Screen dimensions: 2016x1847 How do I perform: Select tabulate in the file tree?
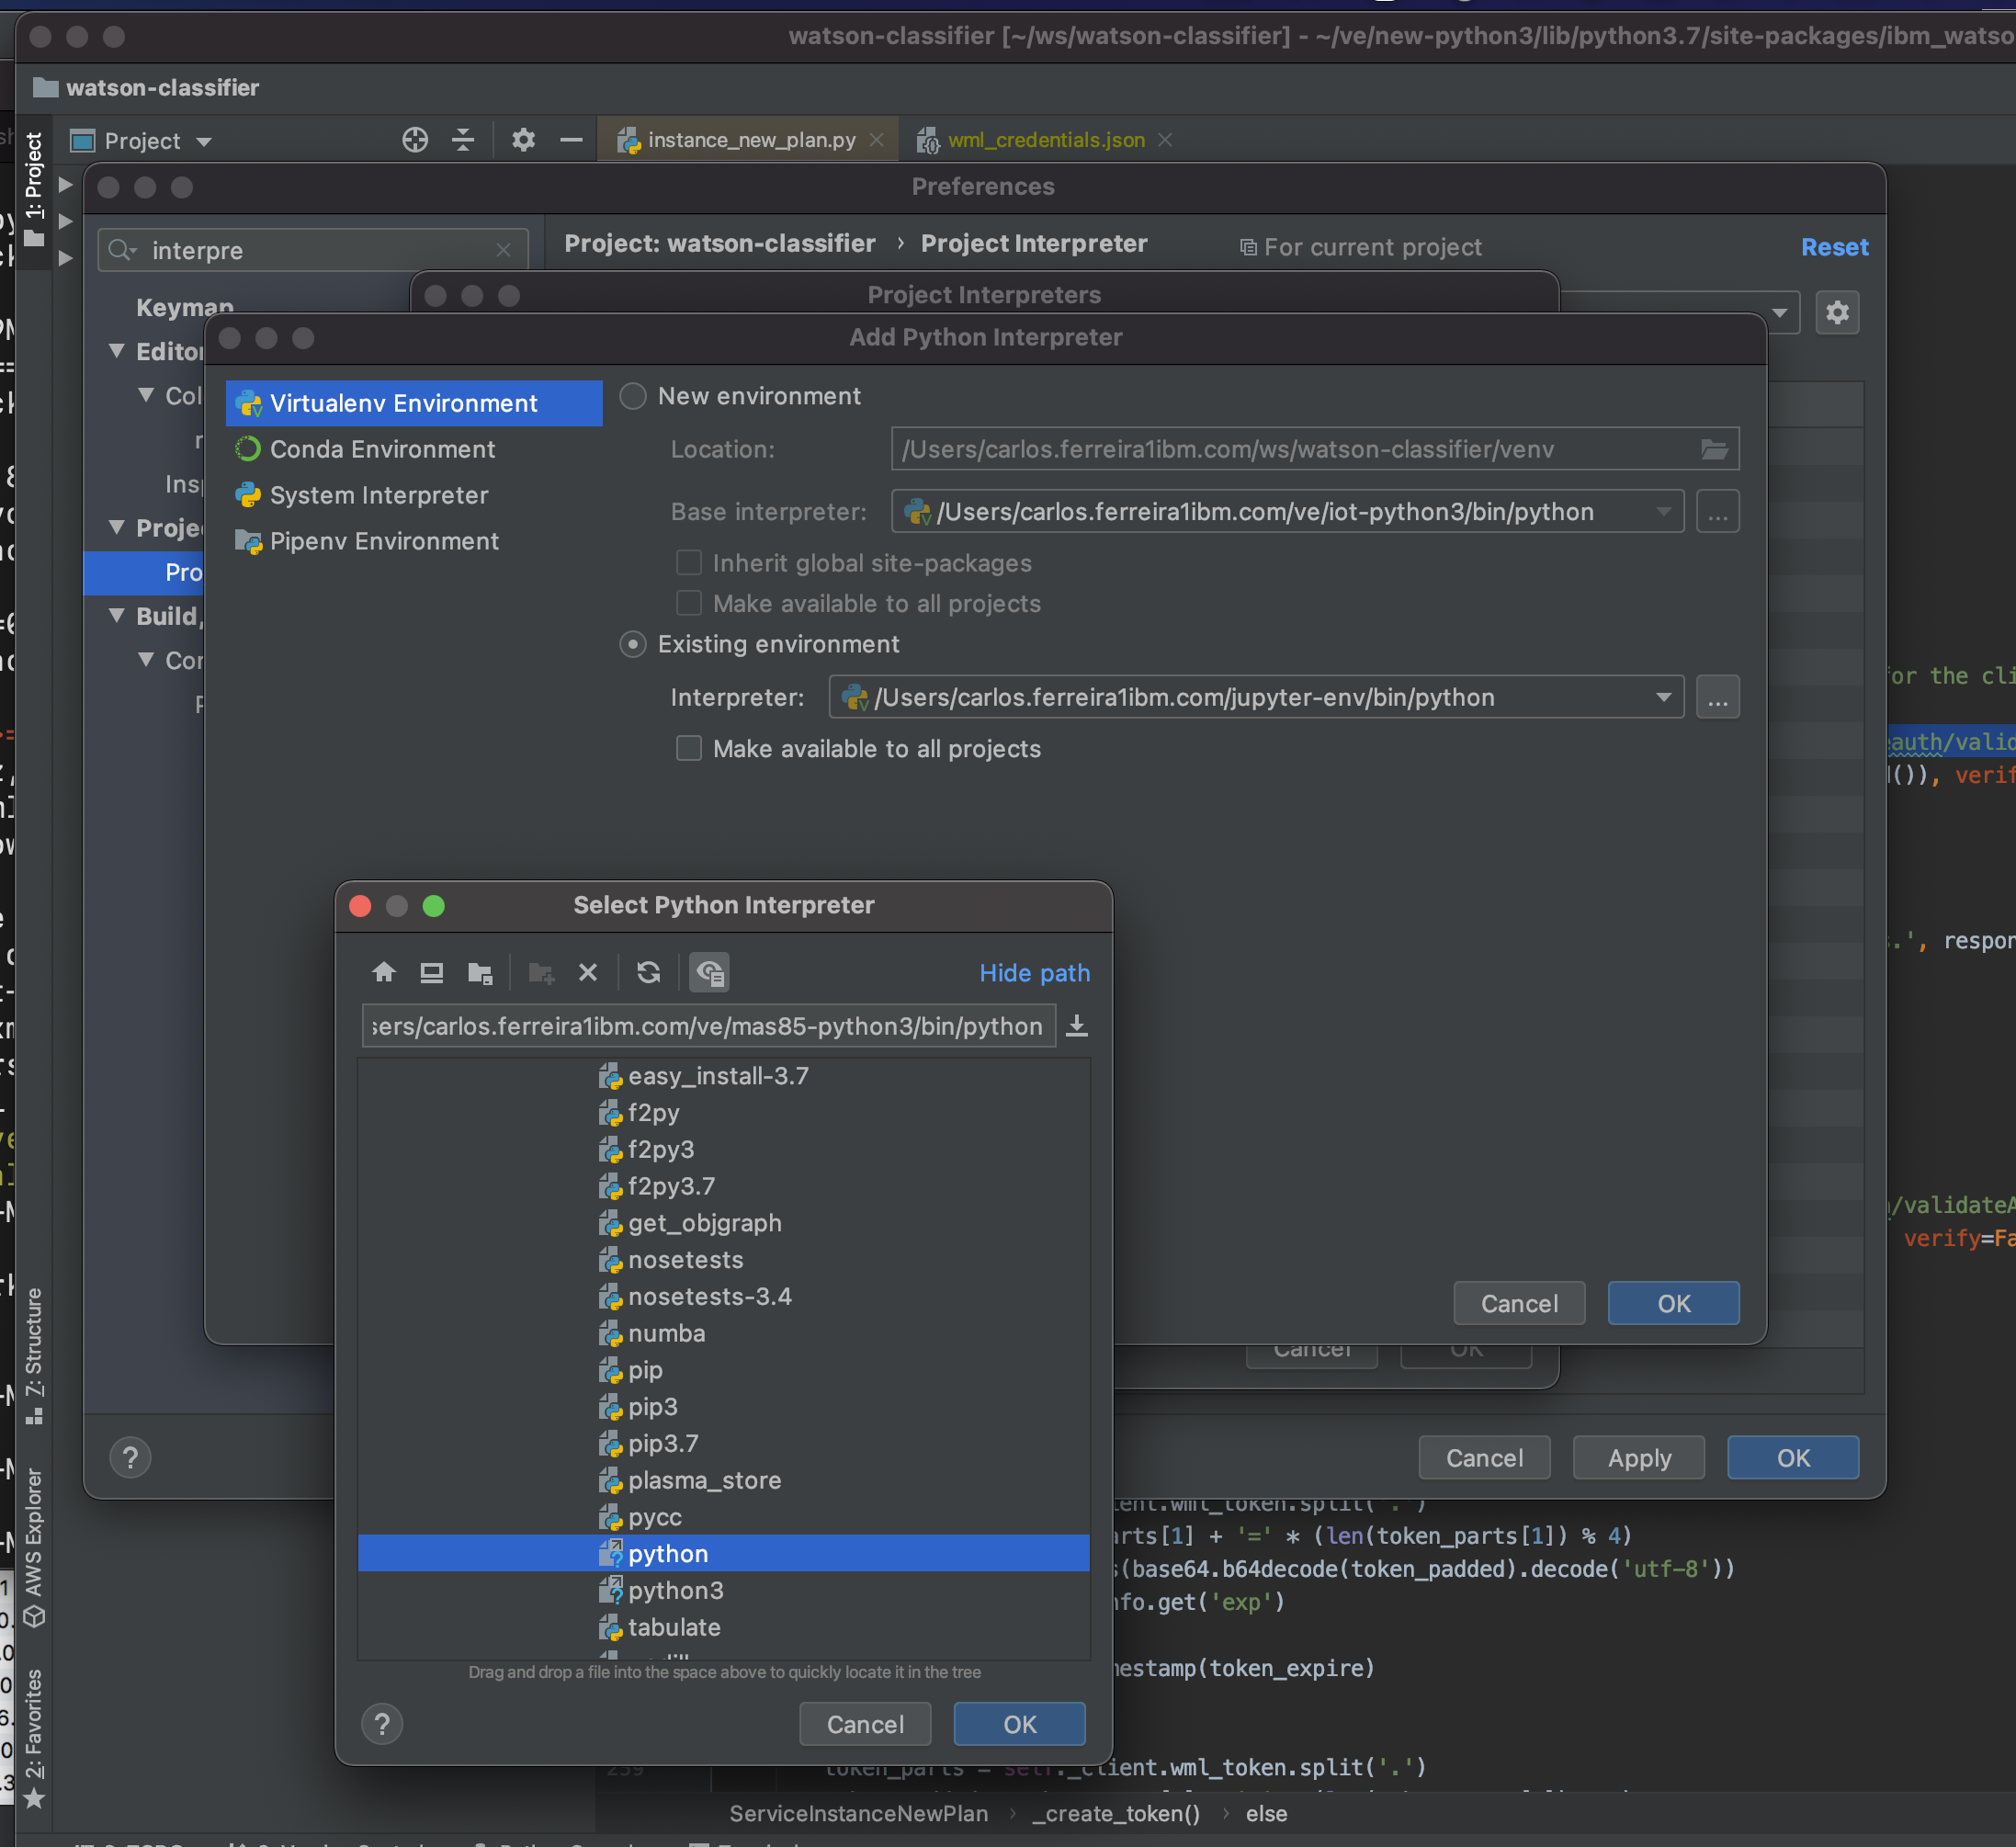(x=724, y=1627)
